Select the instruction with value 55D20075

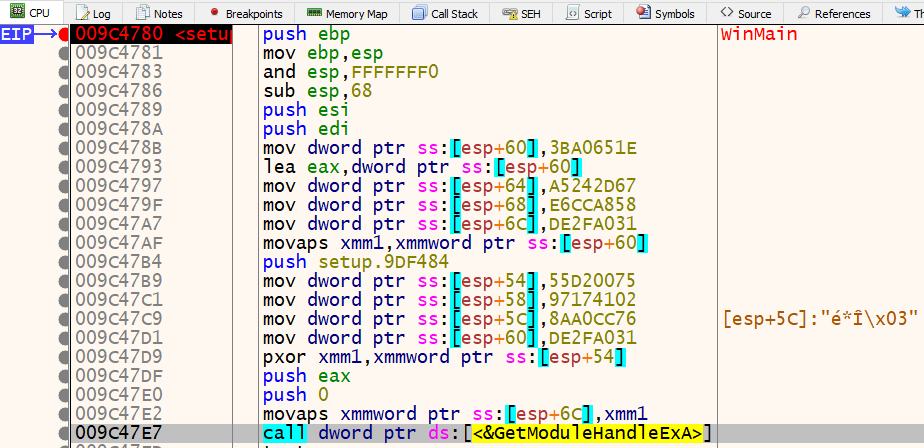pyautogui.click(x=450, y=281)
